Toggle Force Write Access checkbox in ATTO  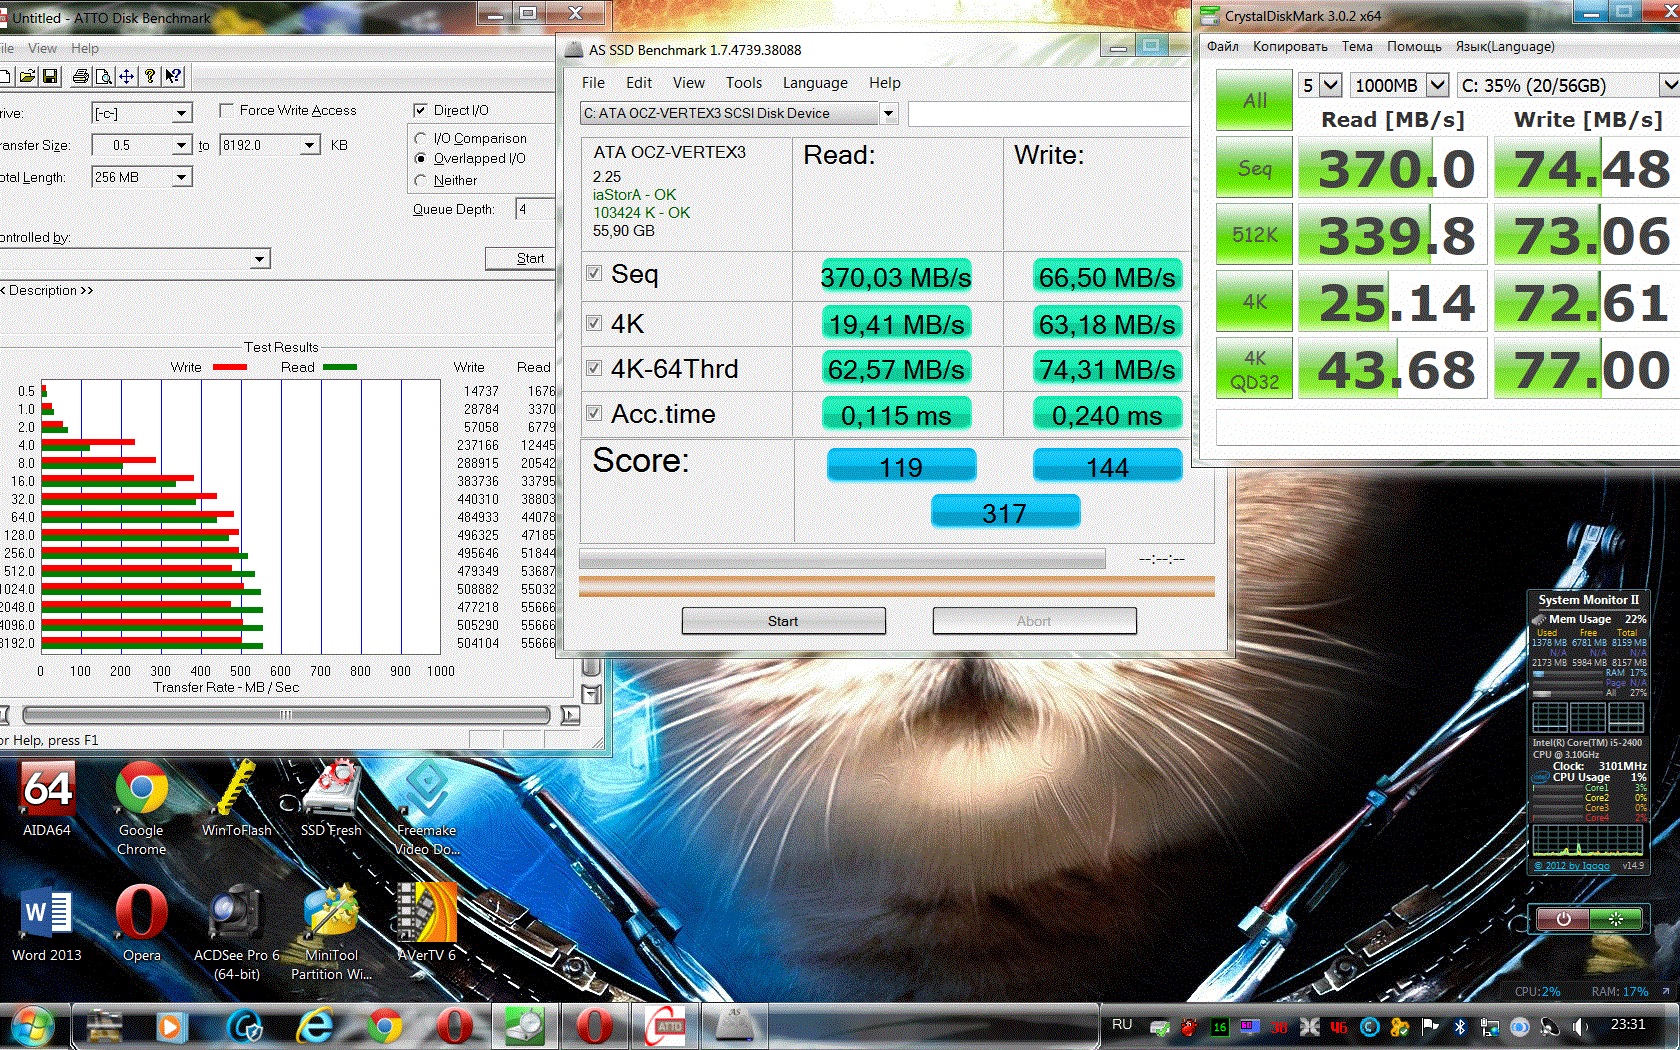[226, 110]
